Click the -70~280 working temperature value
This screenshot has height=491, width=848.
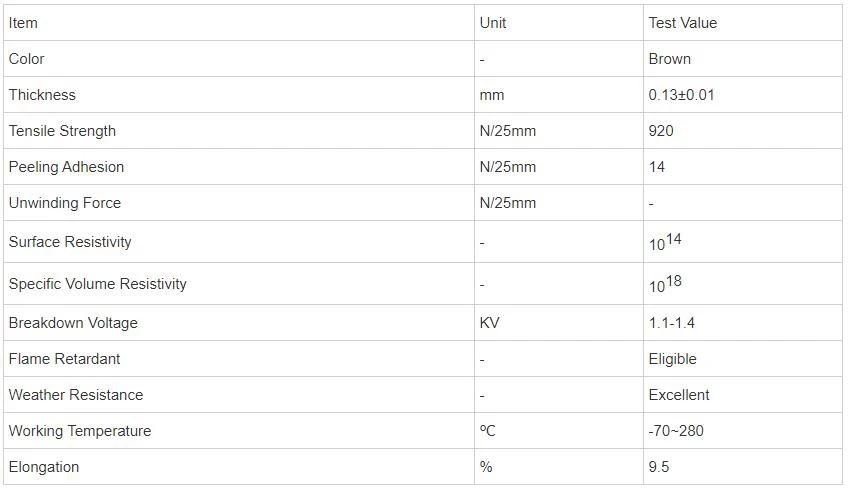point(676,431)
